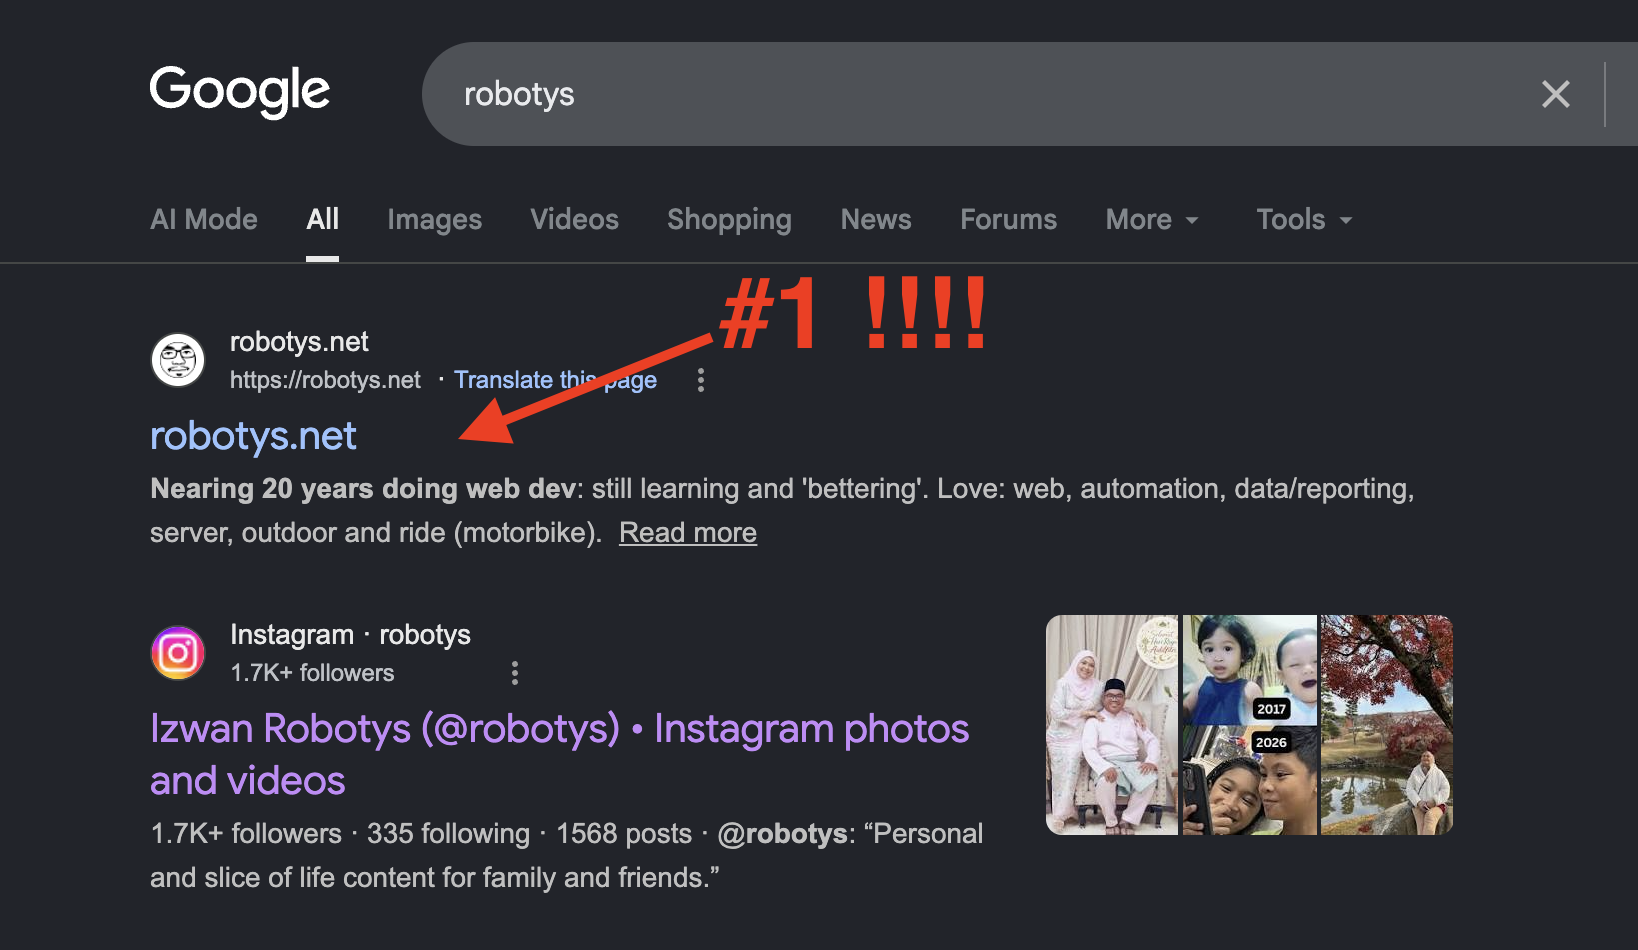The height and width of the screenshot is (950, 1638).
Task: Select the All results tab
Action: point(322,219)
